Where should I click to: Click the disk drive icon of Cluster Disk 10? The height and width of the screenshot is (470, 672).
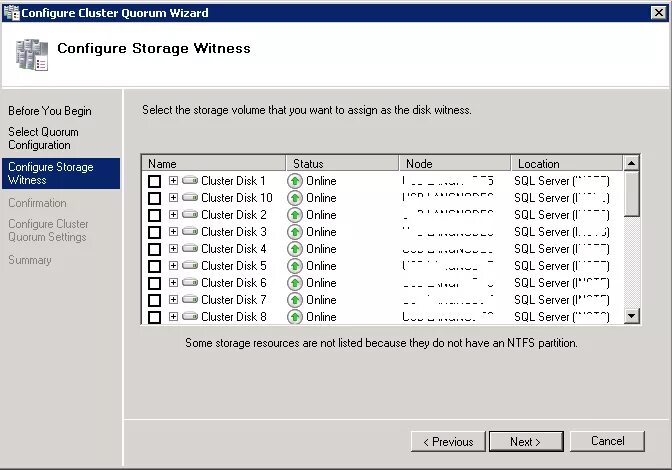click(190, 198)
